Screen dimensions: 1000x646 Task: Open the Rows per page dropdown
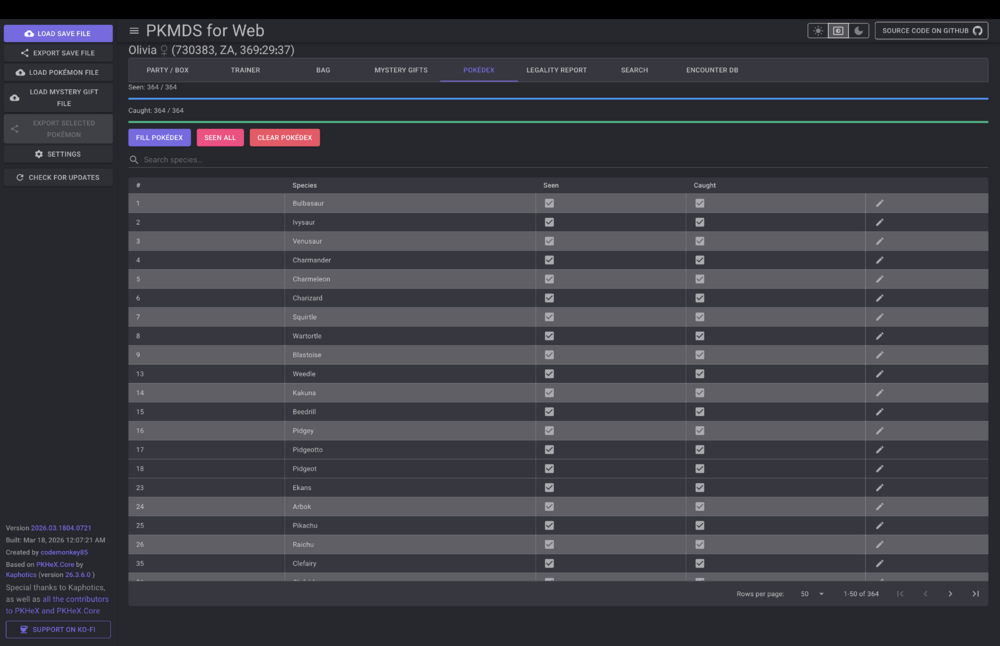pos(811,594)
